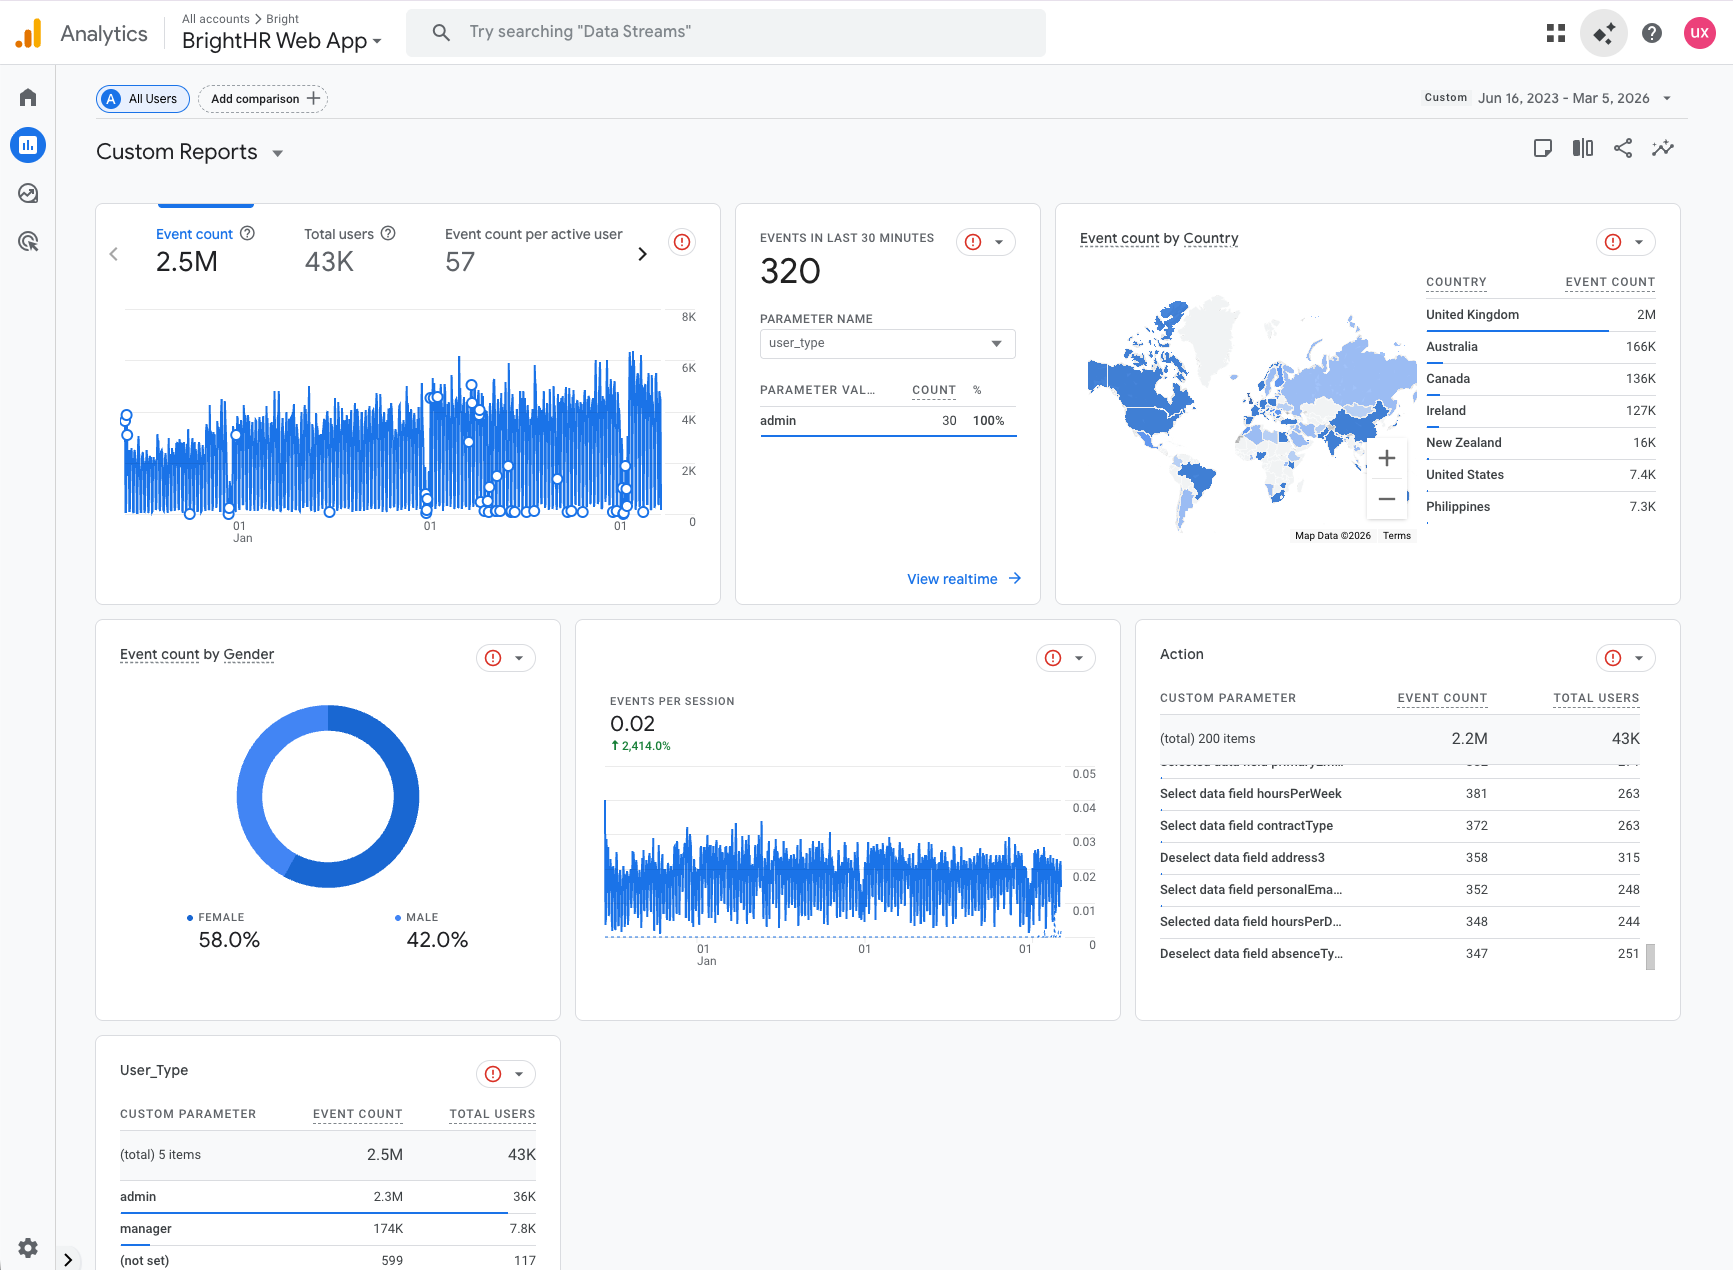Click Action table EVENT COUNT header

pos(1442,698)
